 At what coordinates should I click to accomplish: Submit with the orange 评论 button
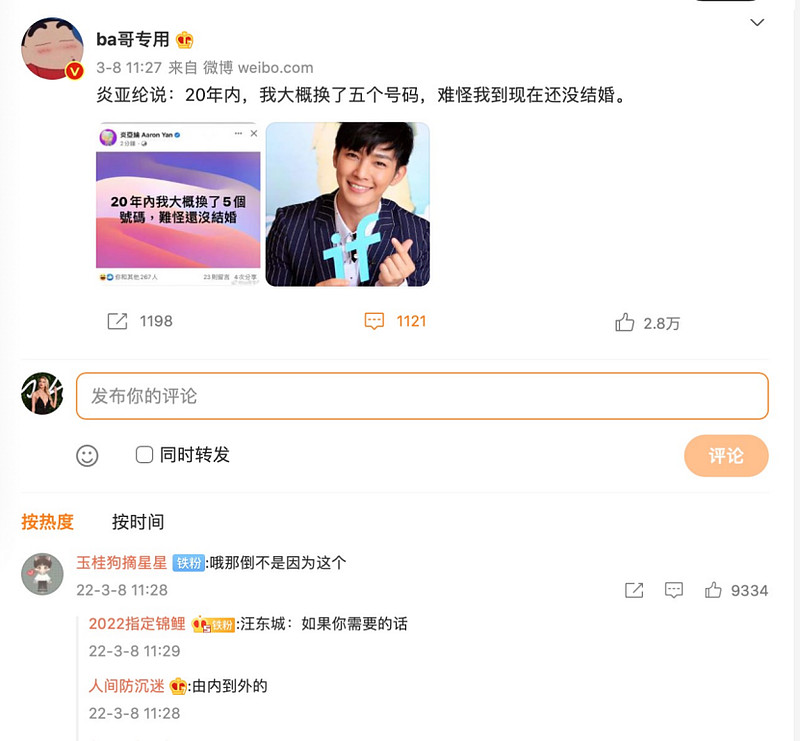click(726, 455)
